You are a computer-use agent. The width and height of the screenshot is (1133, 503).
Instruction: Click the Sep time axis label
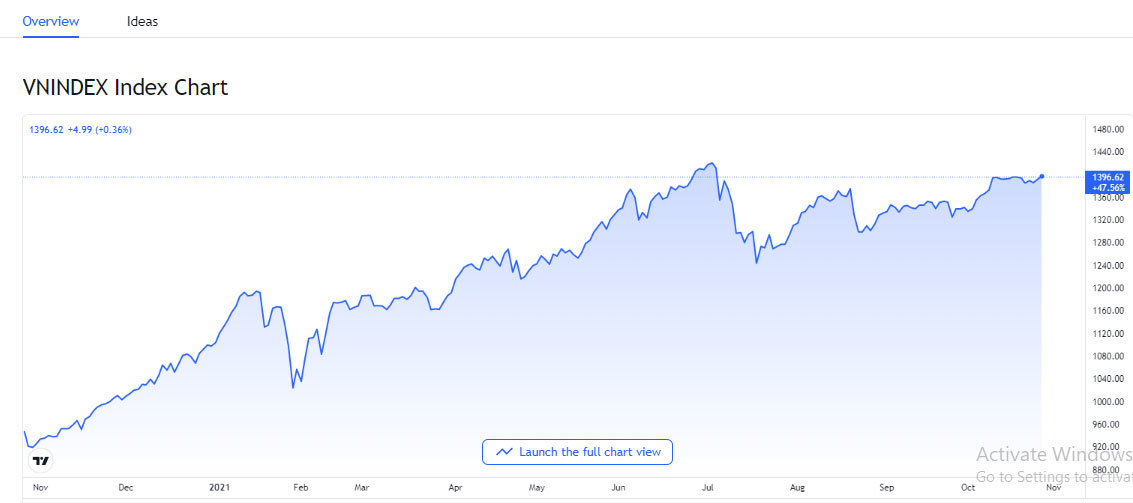click(x=886, y=488)
